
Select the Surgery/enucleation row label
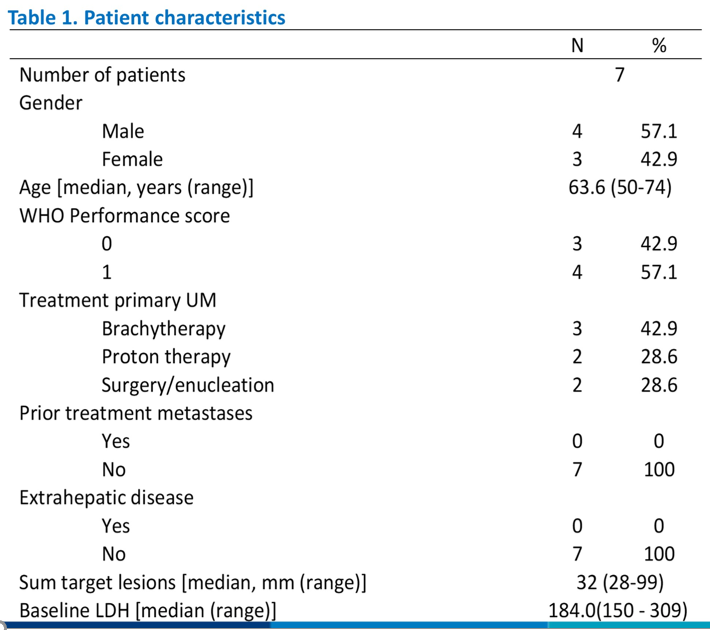point(187,384)
